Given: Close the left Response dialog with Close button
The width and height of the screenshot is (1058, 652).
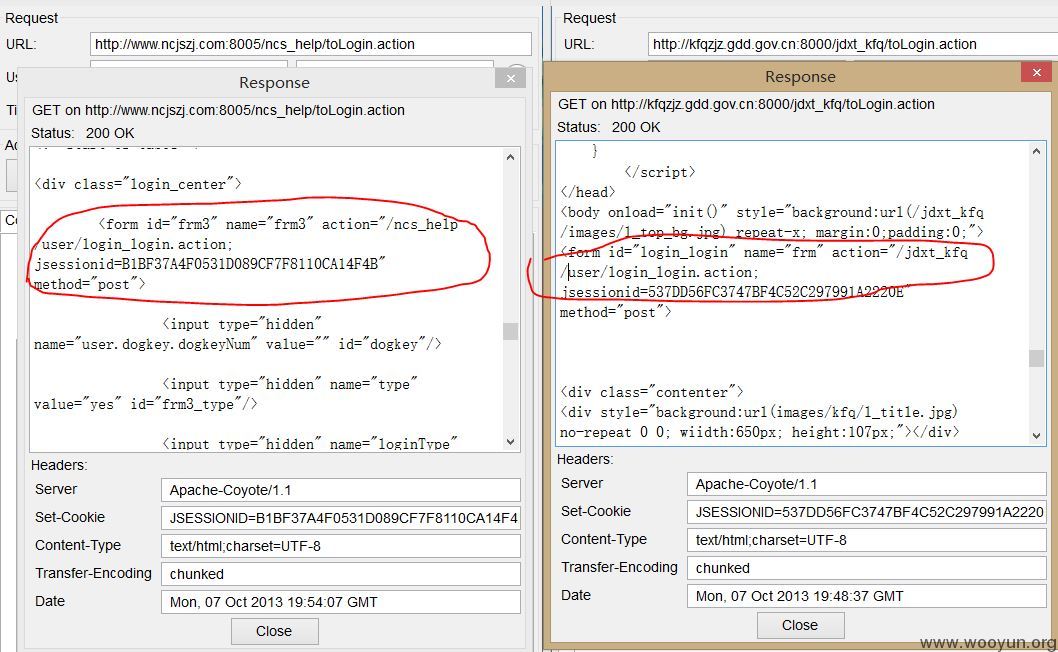Looking at the screenshot, I should [x=274, y=631].
